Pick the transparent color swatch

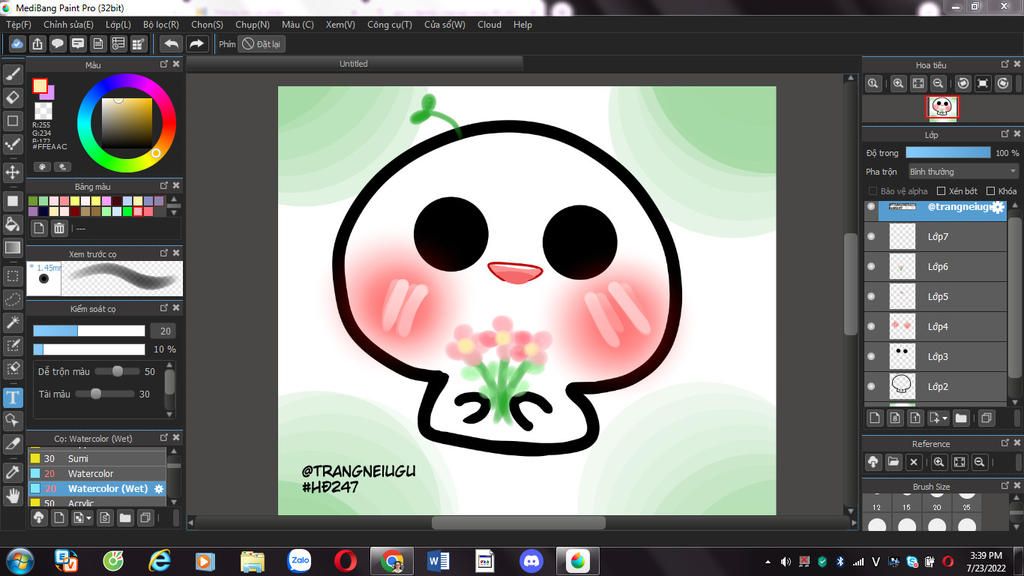(x=43, y=110)
